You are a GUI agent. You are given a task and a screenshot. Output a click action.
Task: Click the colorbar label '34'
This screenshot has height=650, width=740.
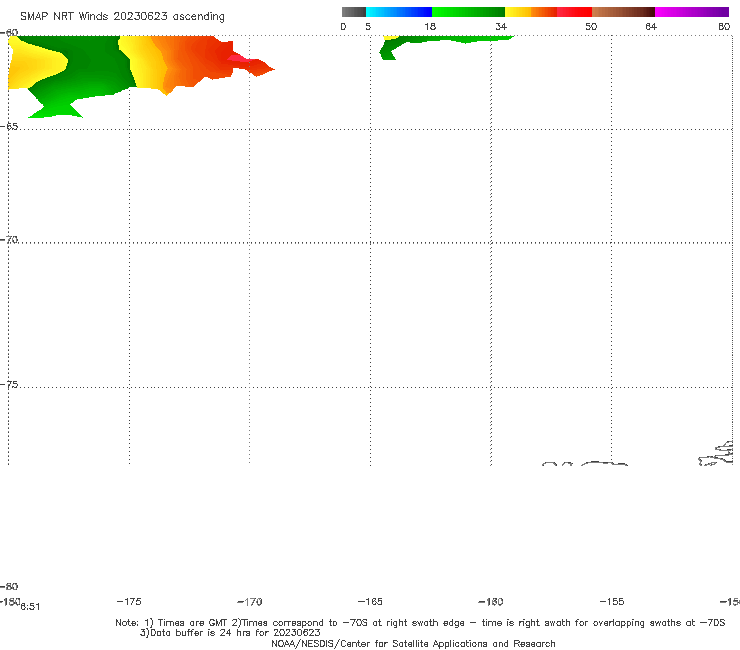point(501,26)
